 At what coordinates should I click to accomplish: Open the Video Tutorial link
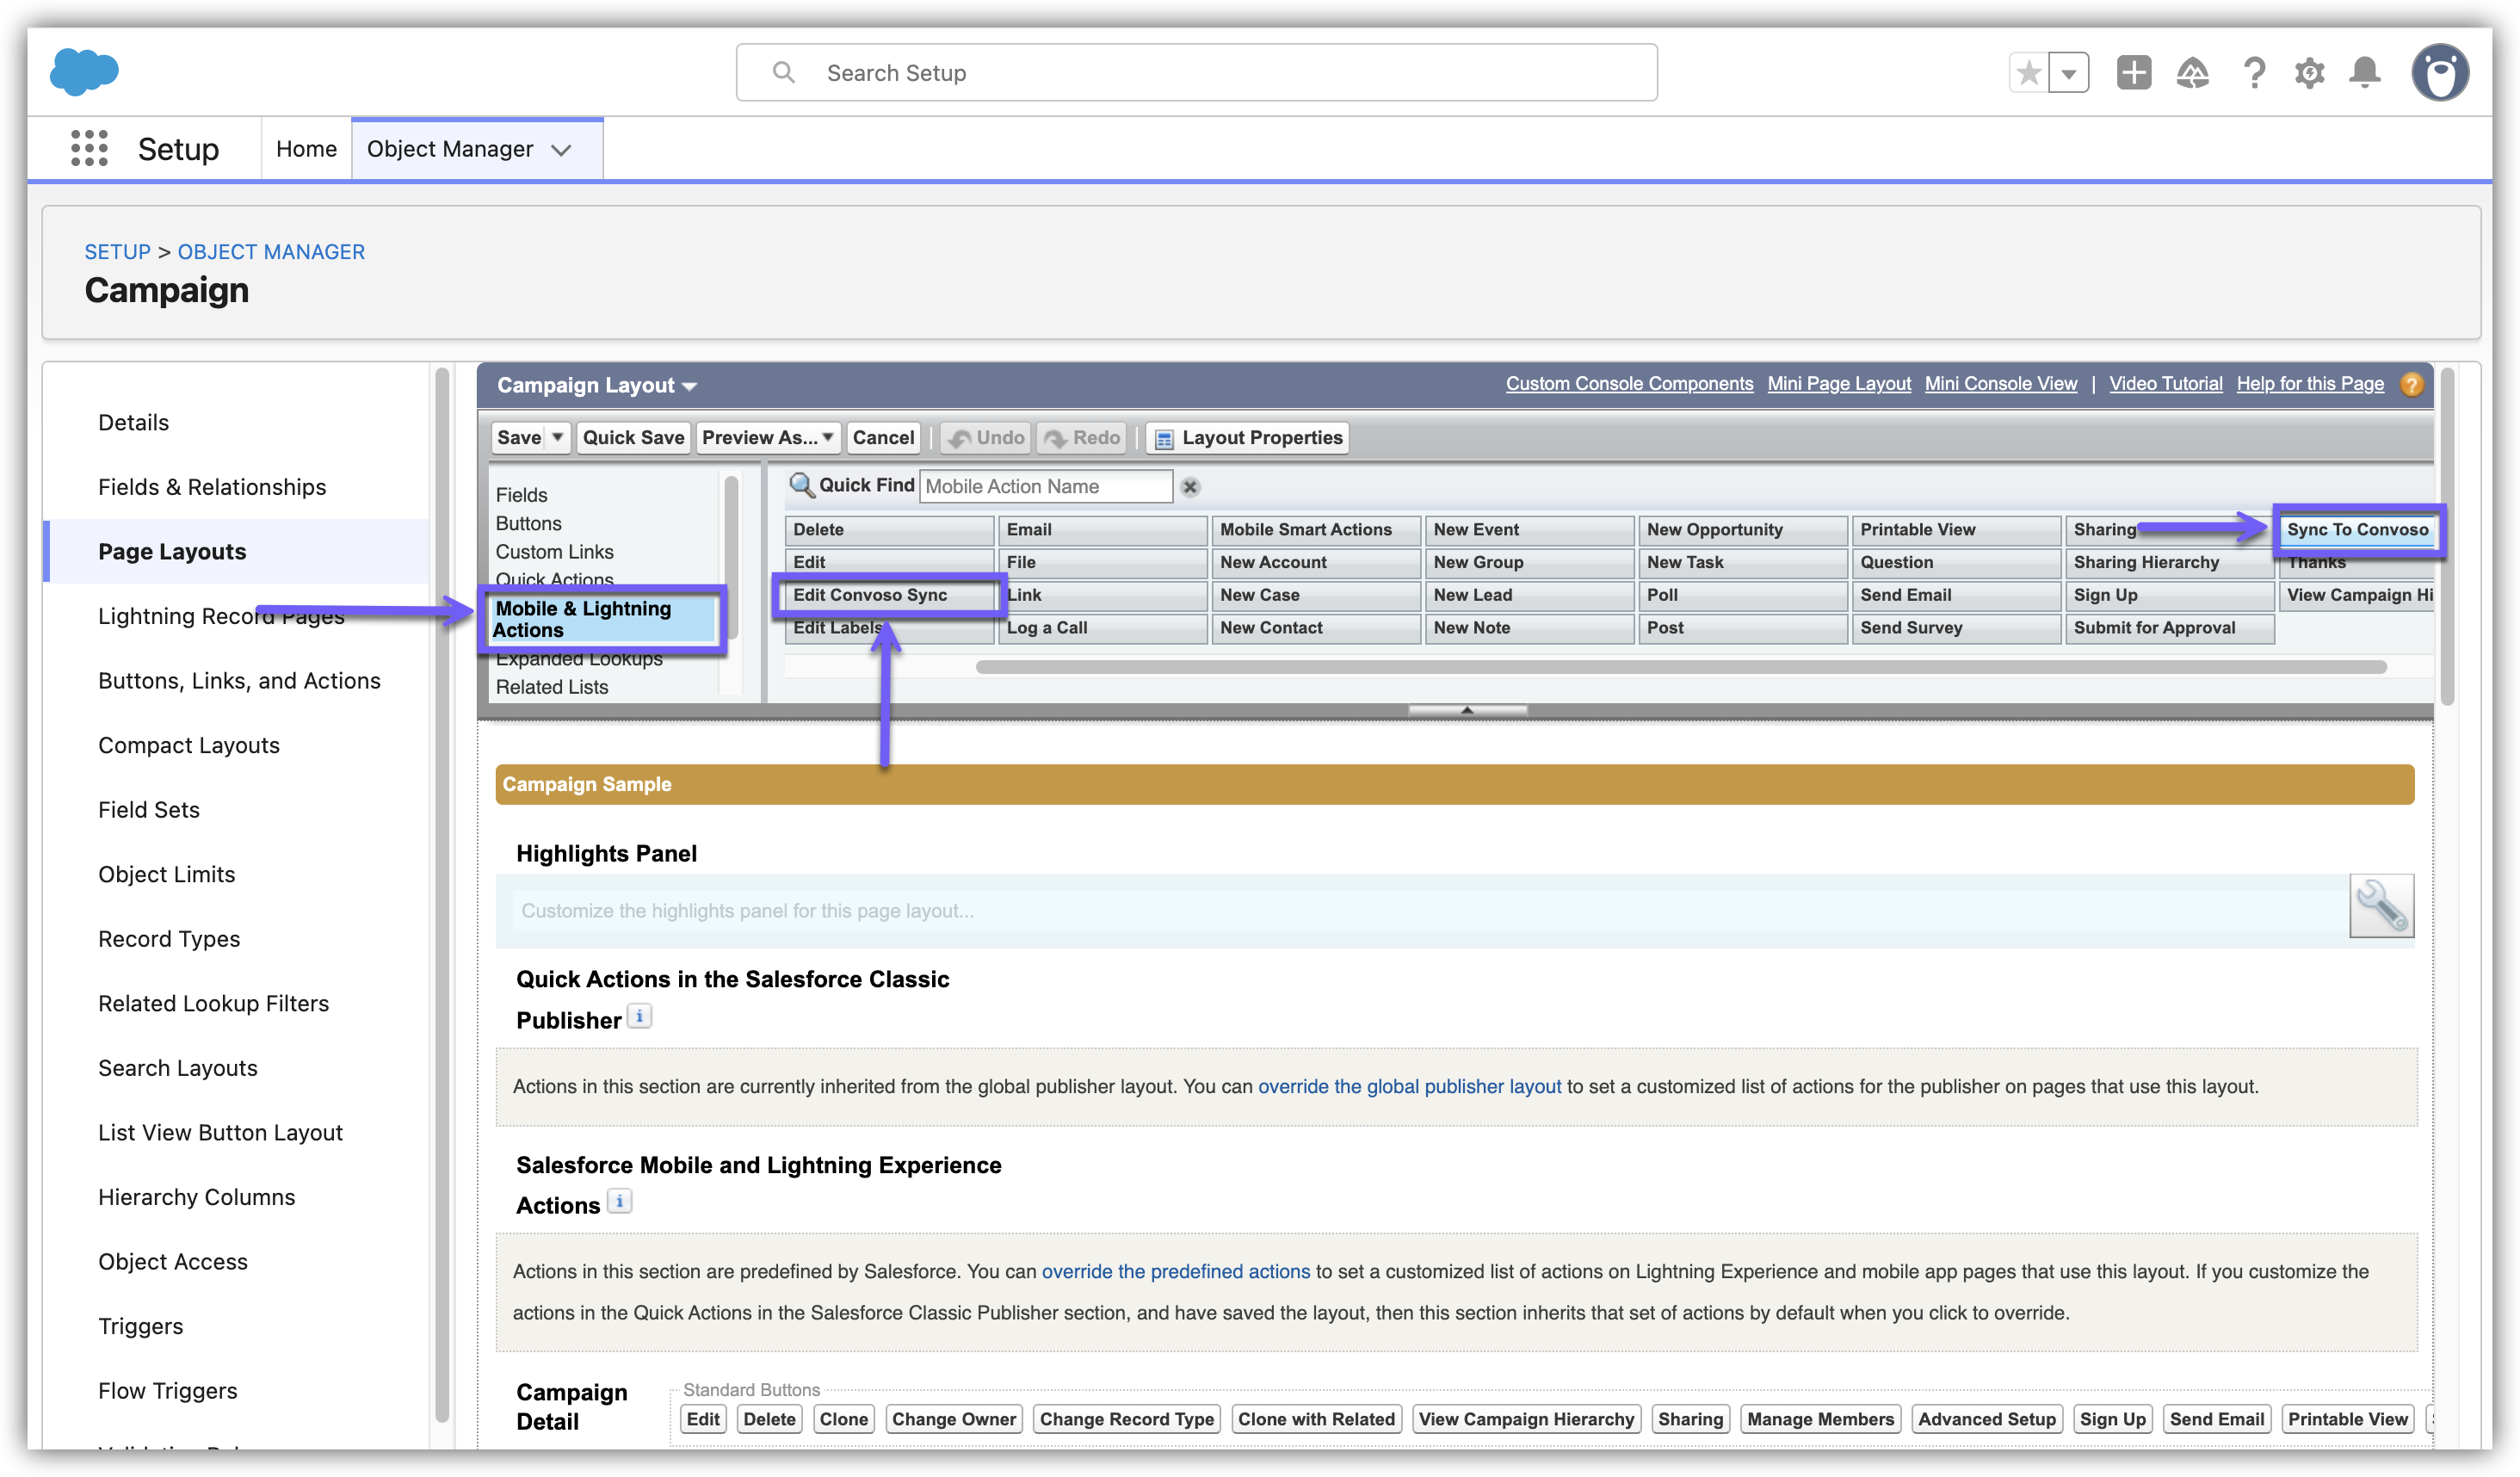2165,384
